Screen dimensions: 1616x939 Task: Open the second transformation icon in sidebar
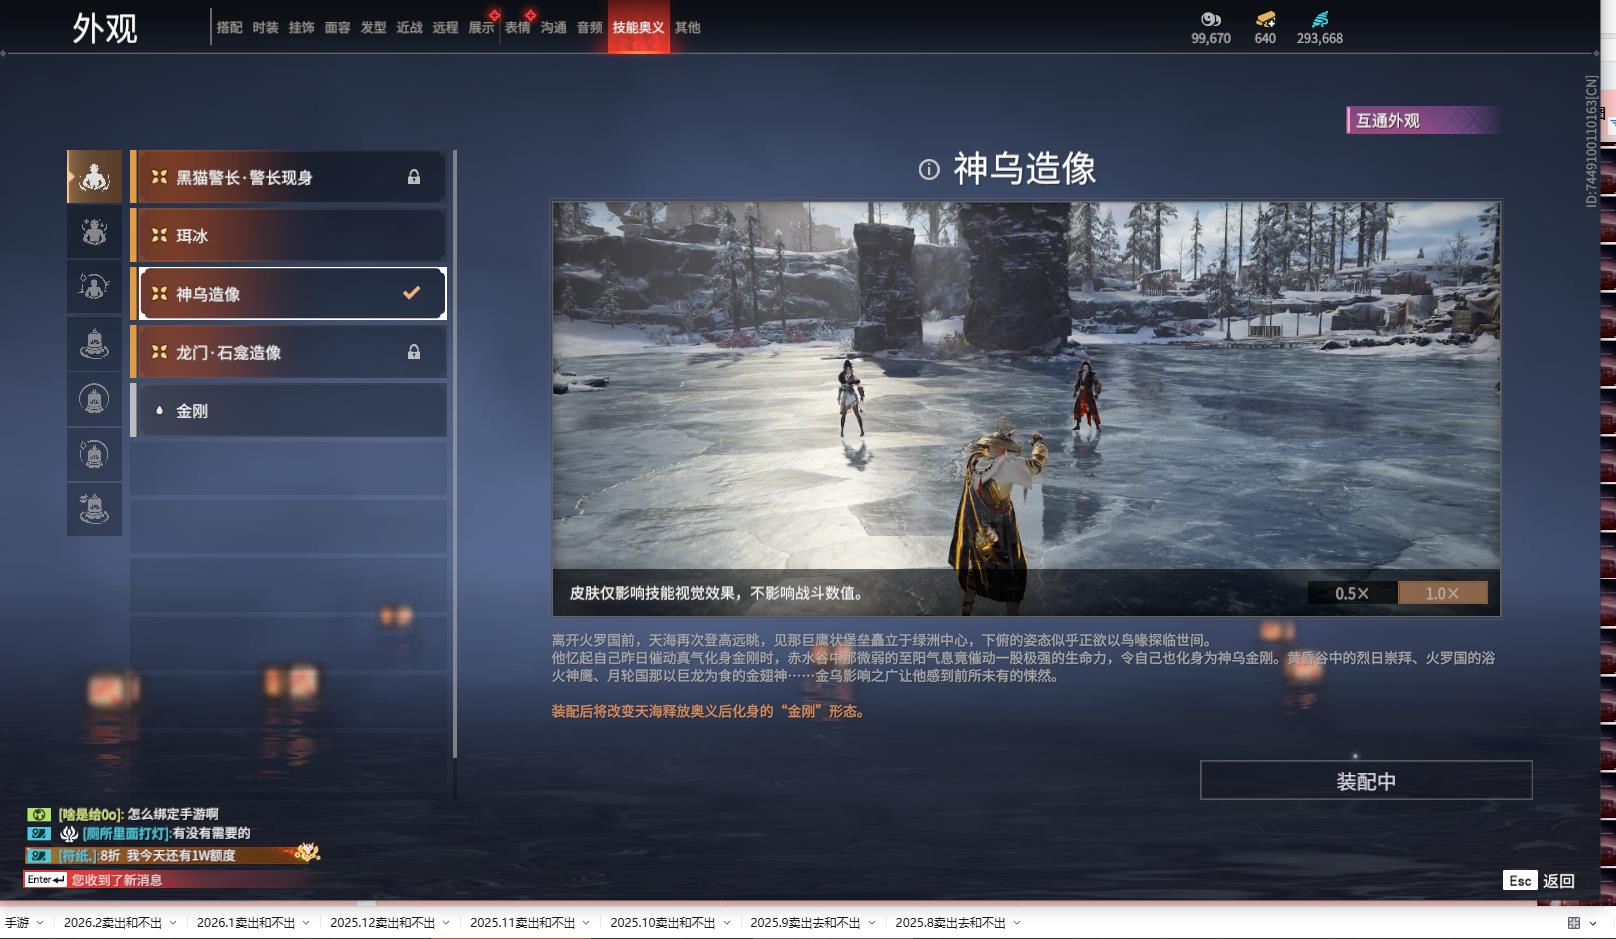[94, 231]
